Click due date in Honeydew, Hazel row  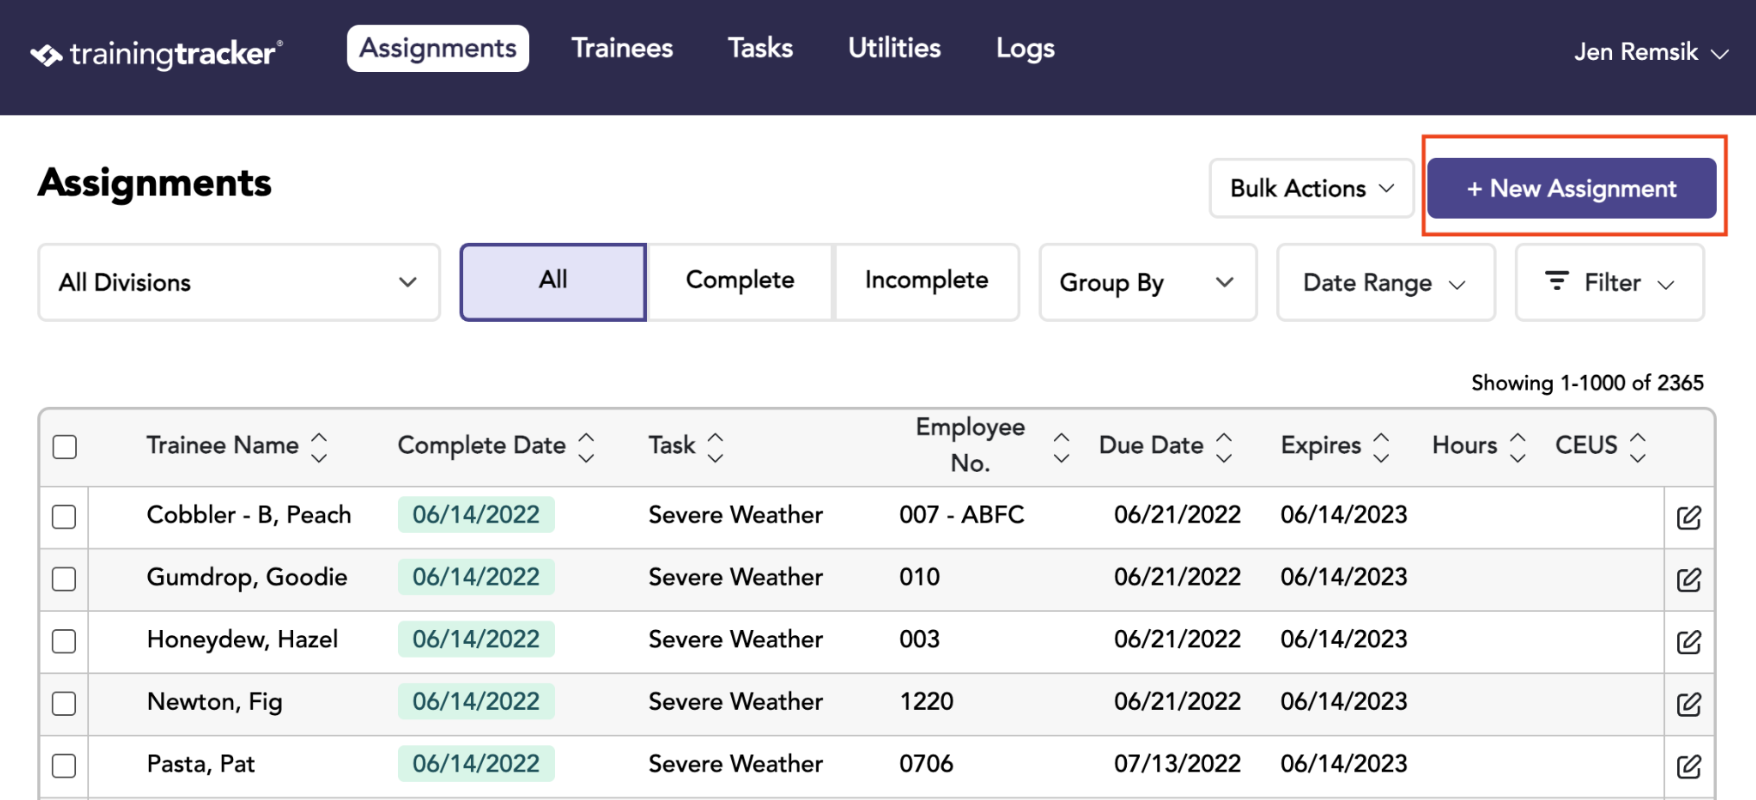click(1177, 639)
